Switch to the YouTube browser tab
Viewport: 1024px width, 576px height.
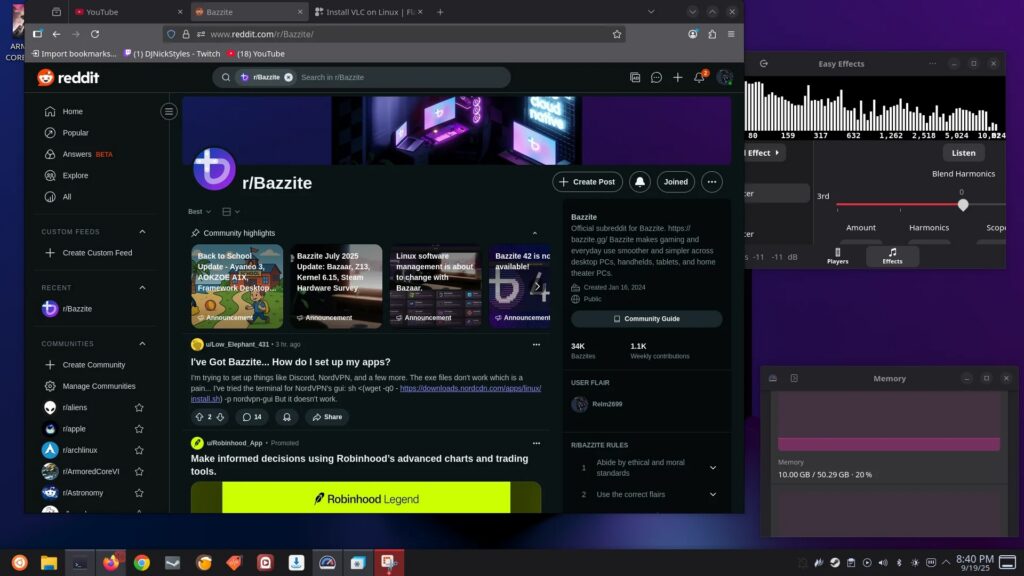(128, 12)
